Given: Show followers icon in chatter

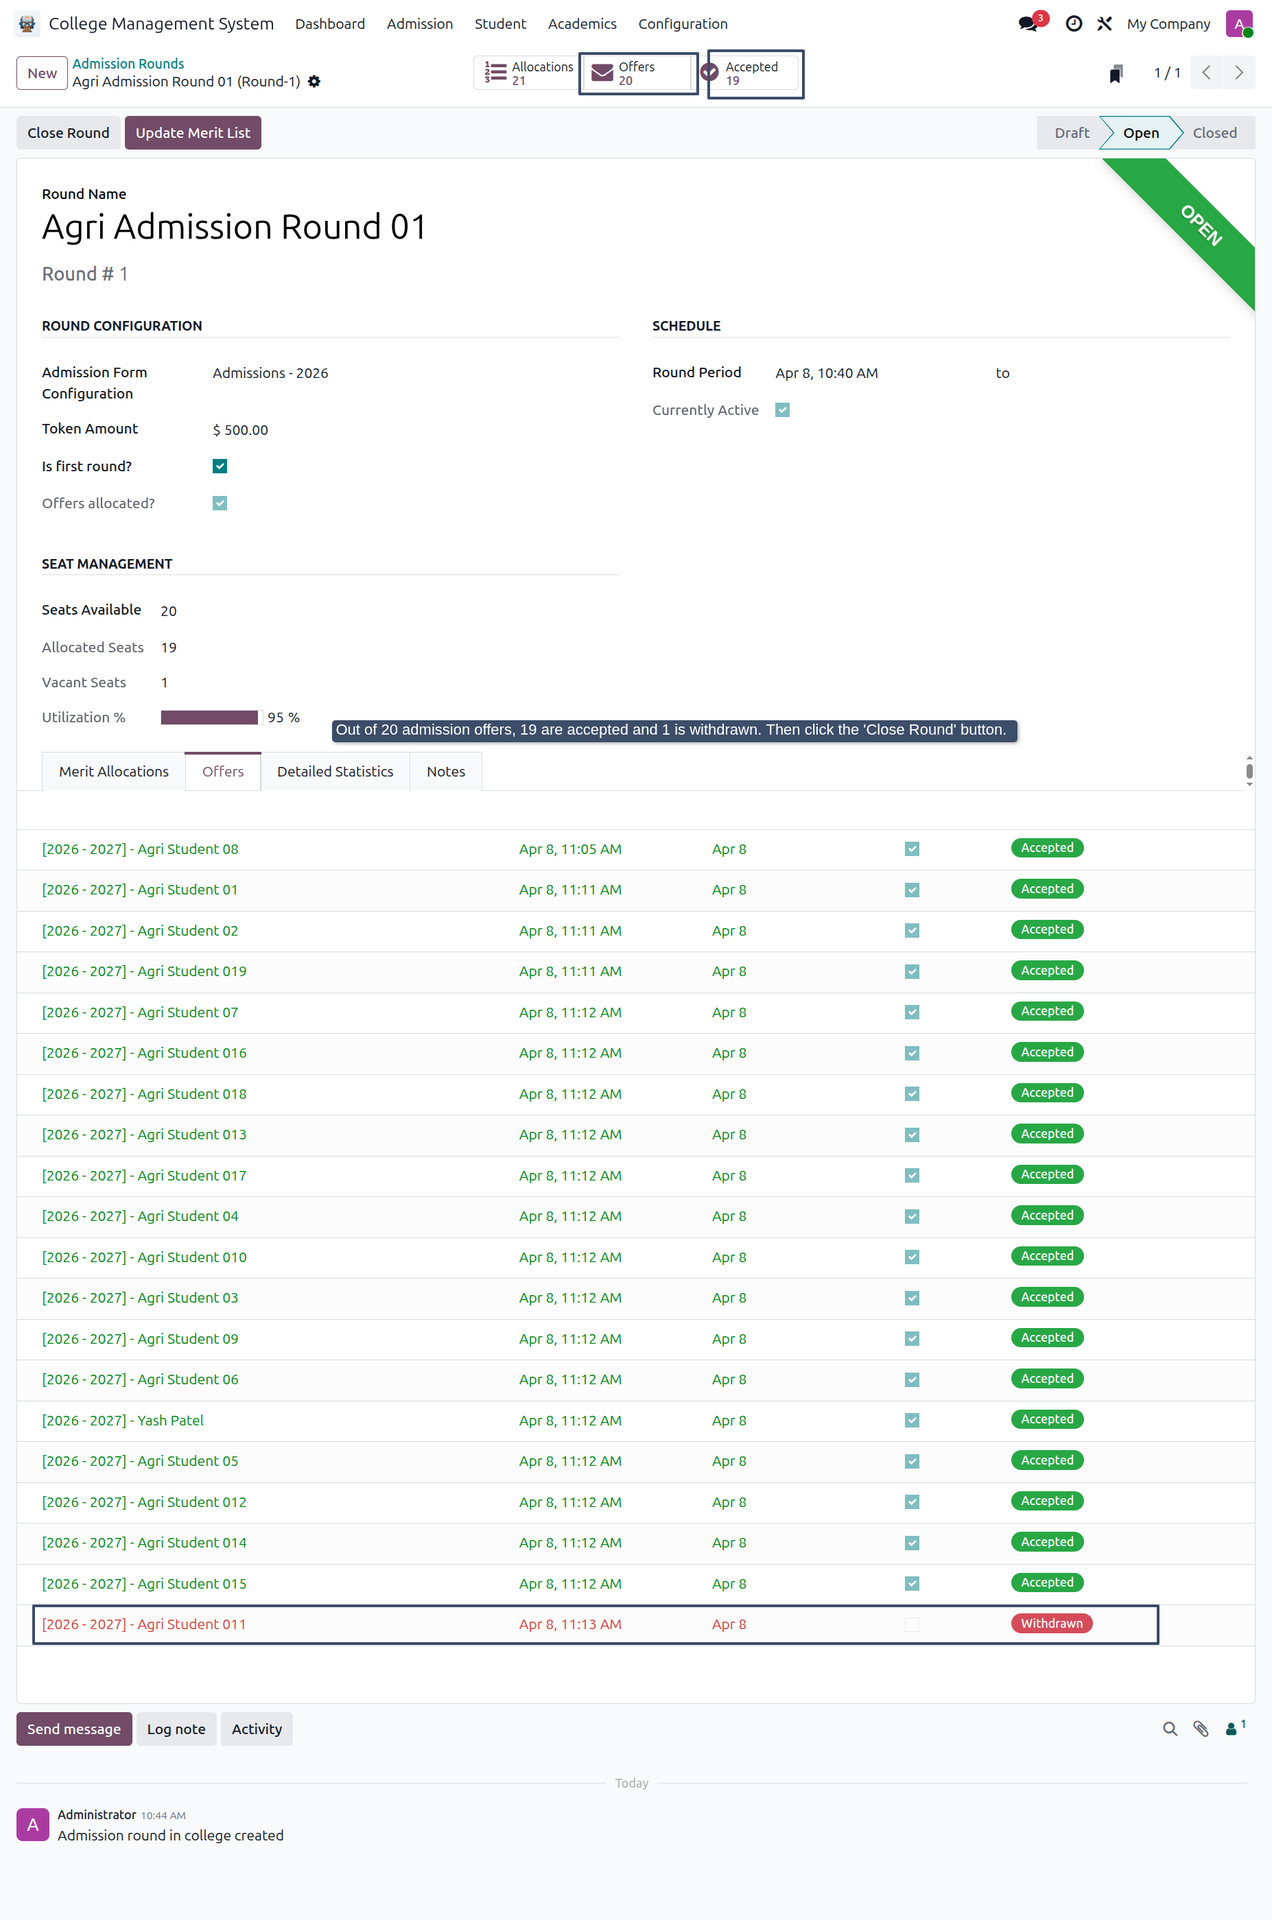Looking at the screenshot, I should (1235, 1728).
